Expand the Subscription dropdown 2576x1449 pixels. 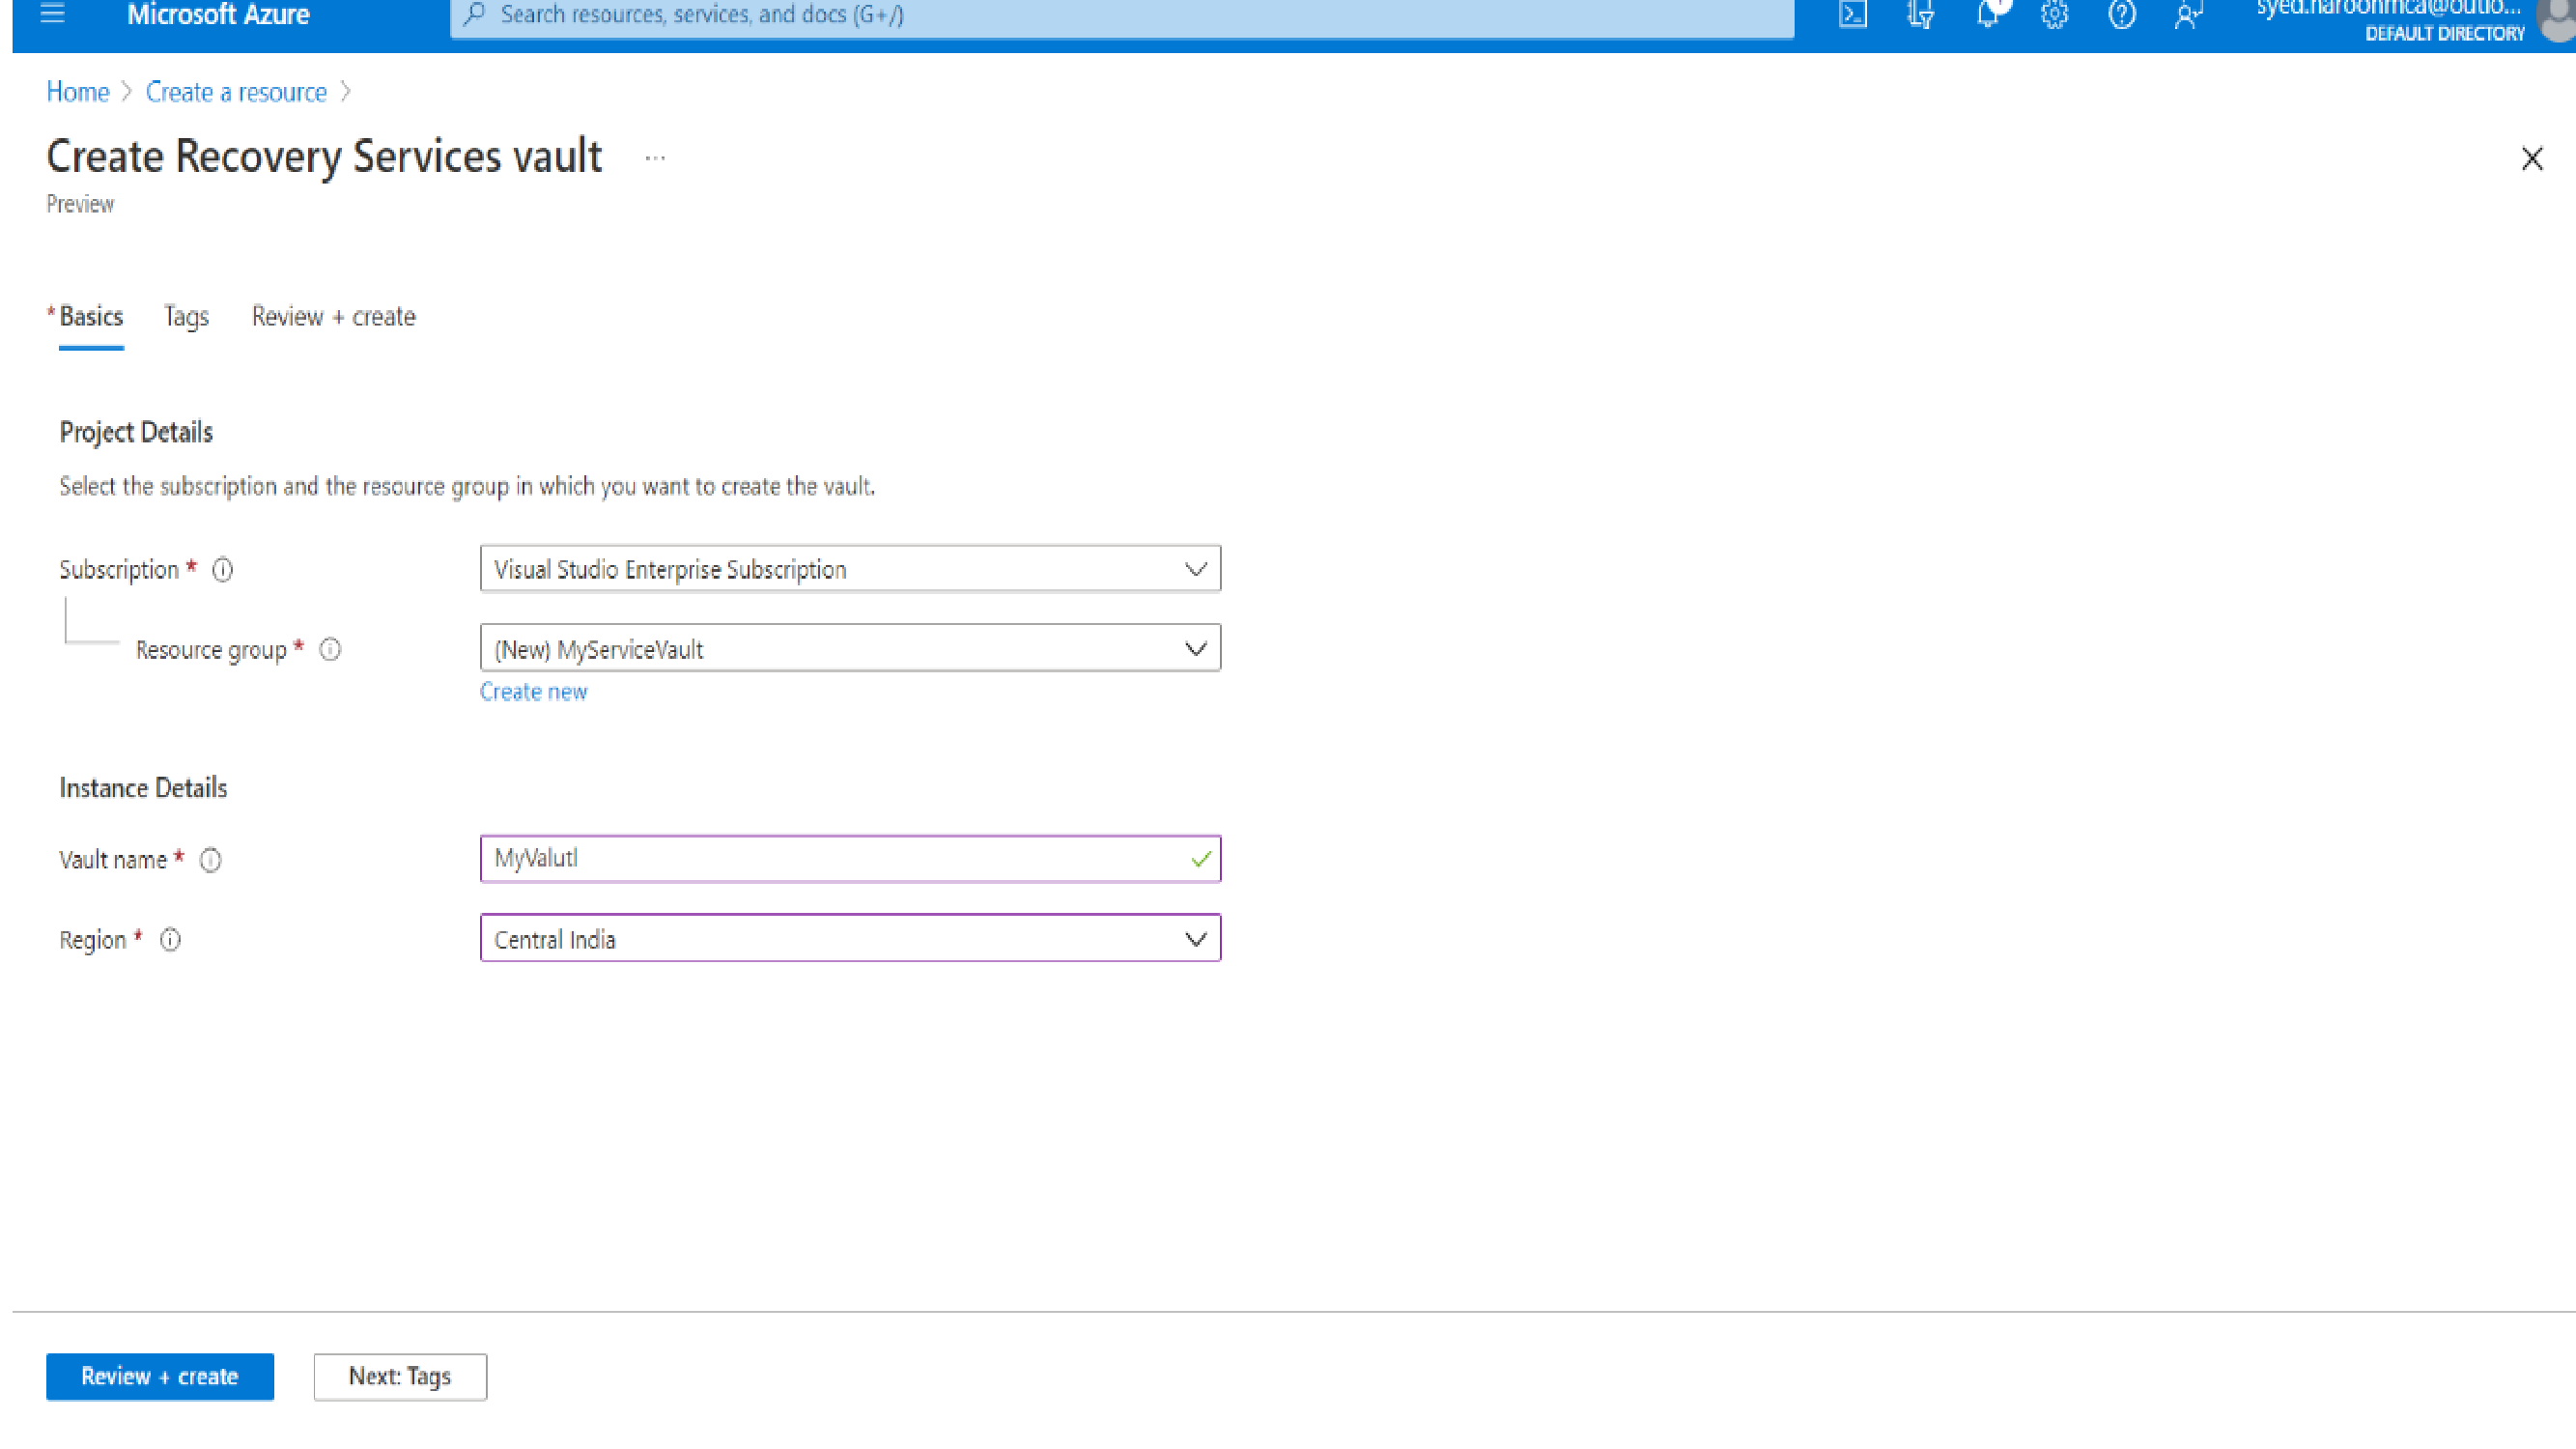pos(850,569)
